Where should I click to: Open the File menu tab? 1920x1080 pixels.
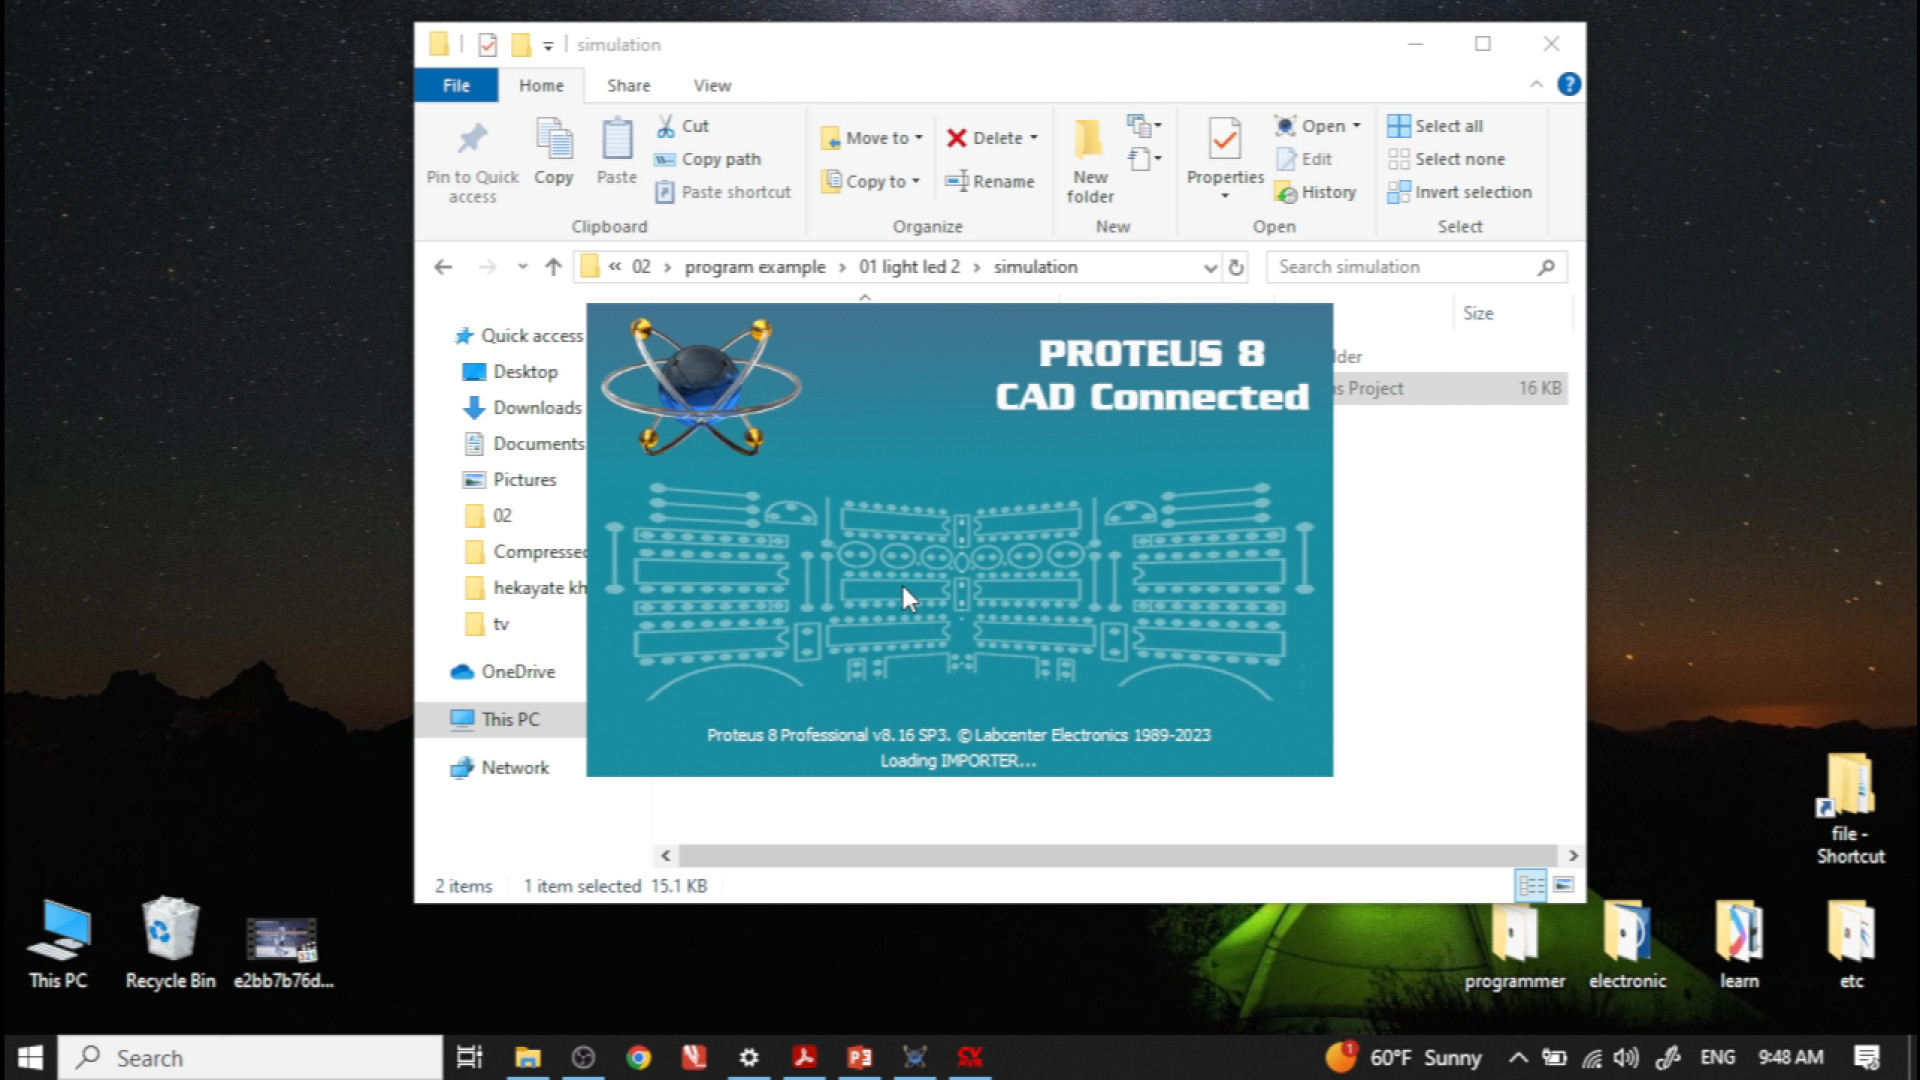point(456,85)
